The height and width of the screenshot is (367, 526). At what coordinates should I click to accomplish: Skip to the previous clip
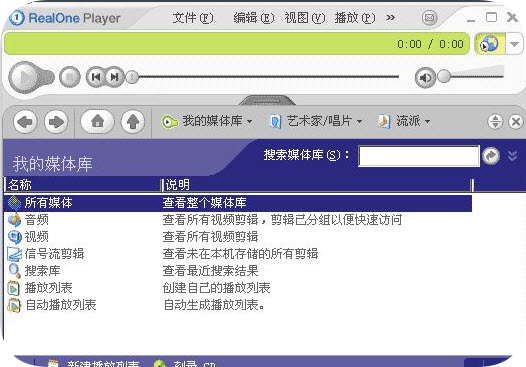[x=96, y=77]
